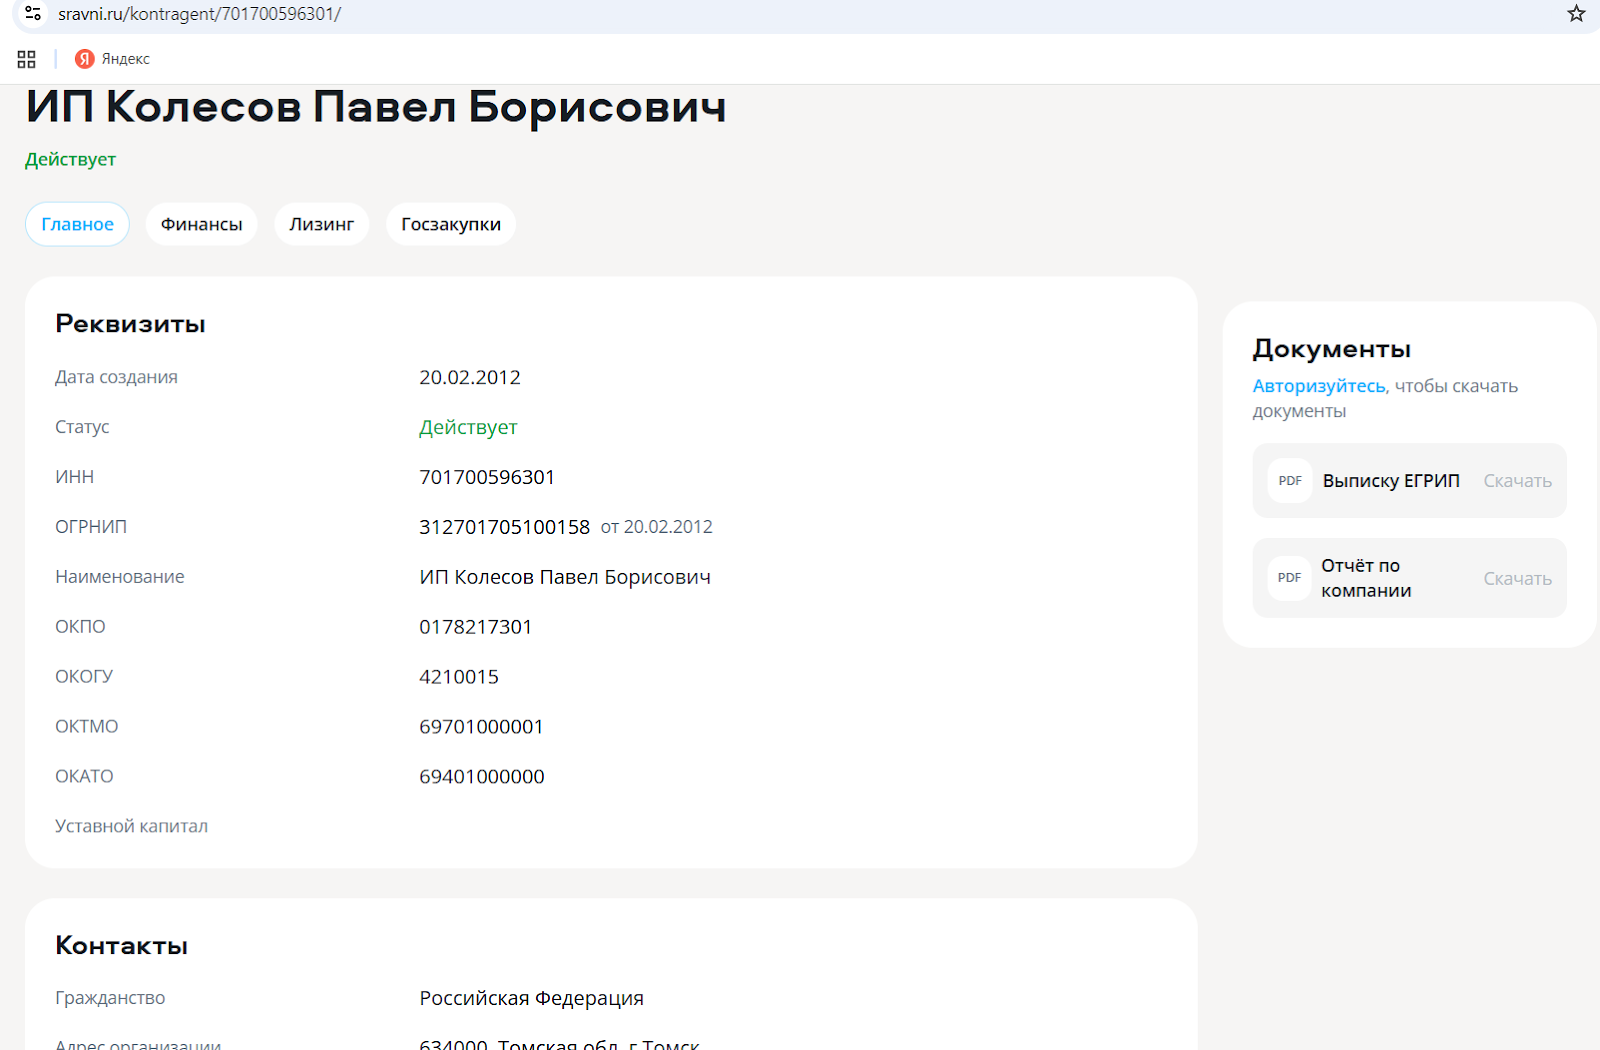Click the ОГРНИП number 312701705100158

coord(504,527)
